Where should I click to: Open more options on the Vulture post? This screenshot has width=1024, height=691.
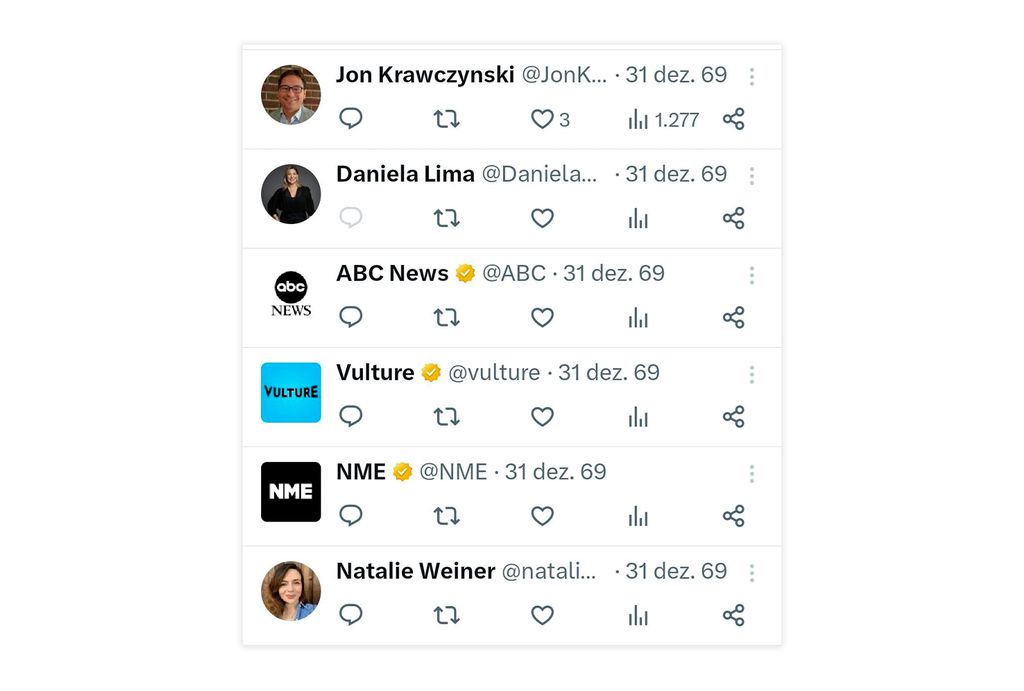tap(751, 374)
